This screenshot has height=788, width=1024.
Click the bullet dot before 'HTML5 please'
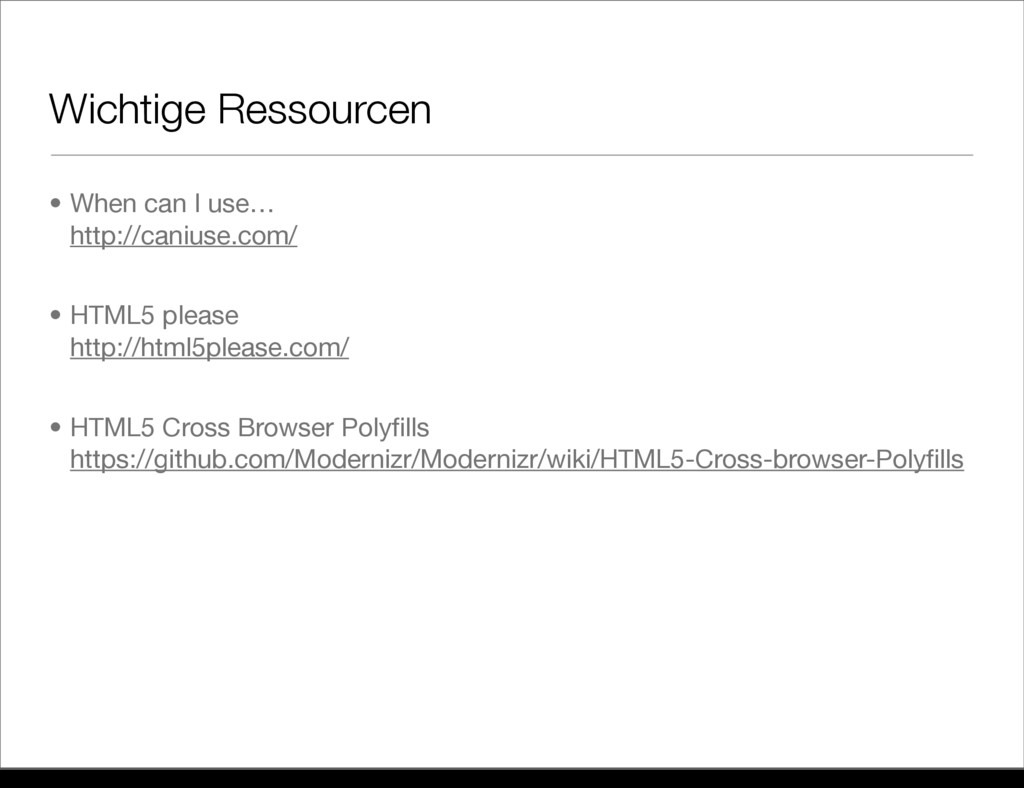[57, 317]
